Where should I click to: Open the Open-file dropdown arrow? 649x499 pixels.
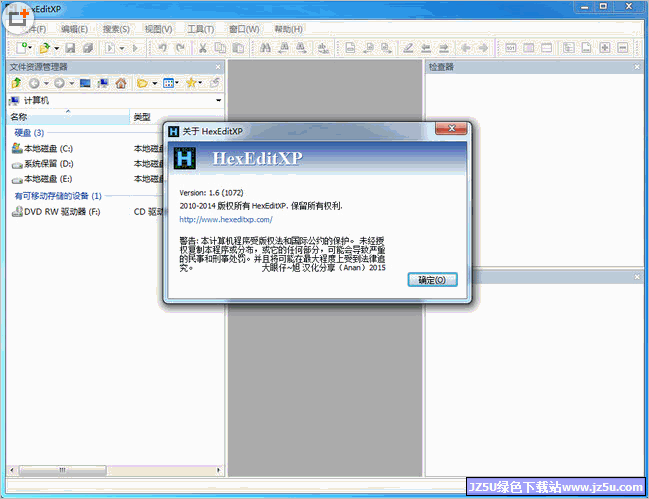[x=56, y=48]
